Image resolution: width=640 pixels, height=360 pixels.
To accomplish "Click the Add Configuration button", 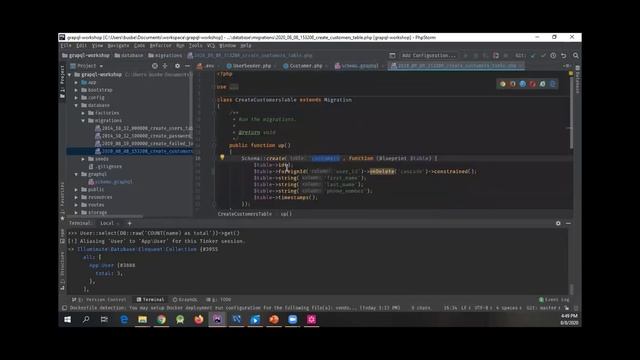I will (x=428, y=56).
